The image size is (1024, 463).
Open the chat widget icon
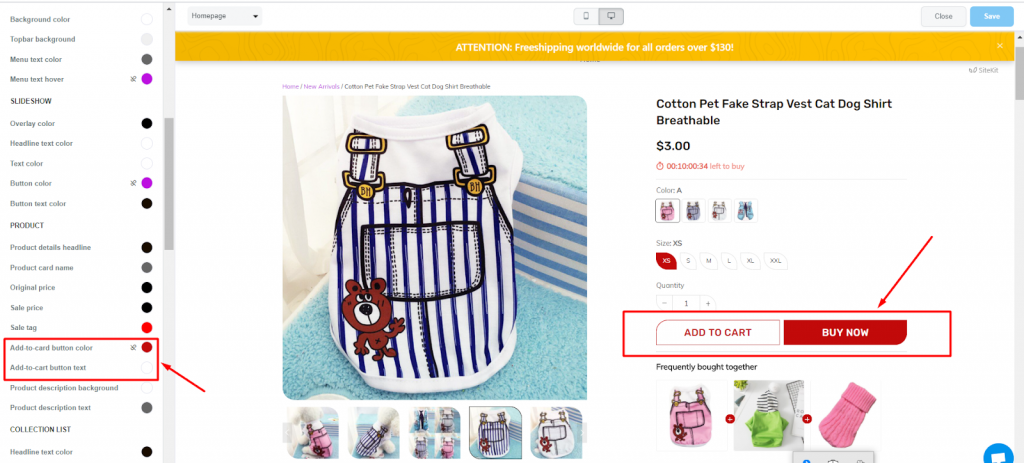(996, 454)
